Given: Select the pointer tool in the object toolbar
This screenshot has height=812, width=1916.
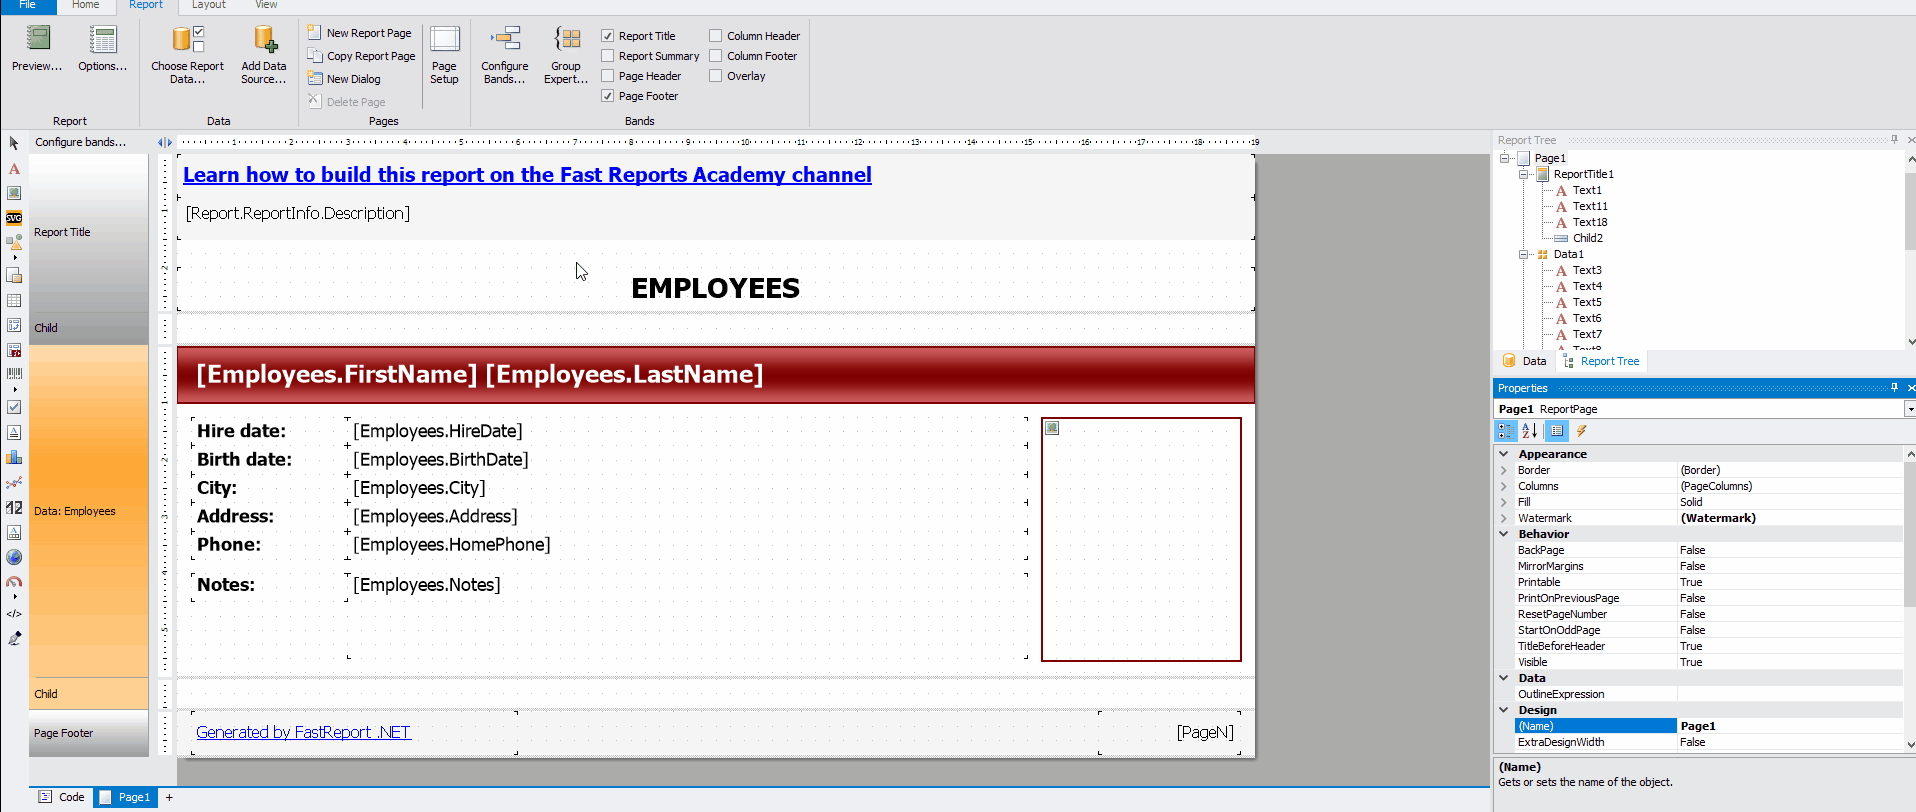Looking at the screenshot, I should (x=14, y=143).
